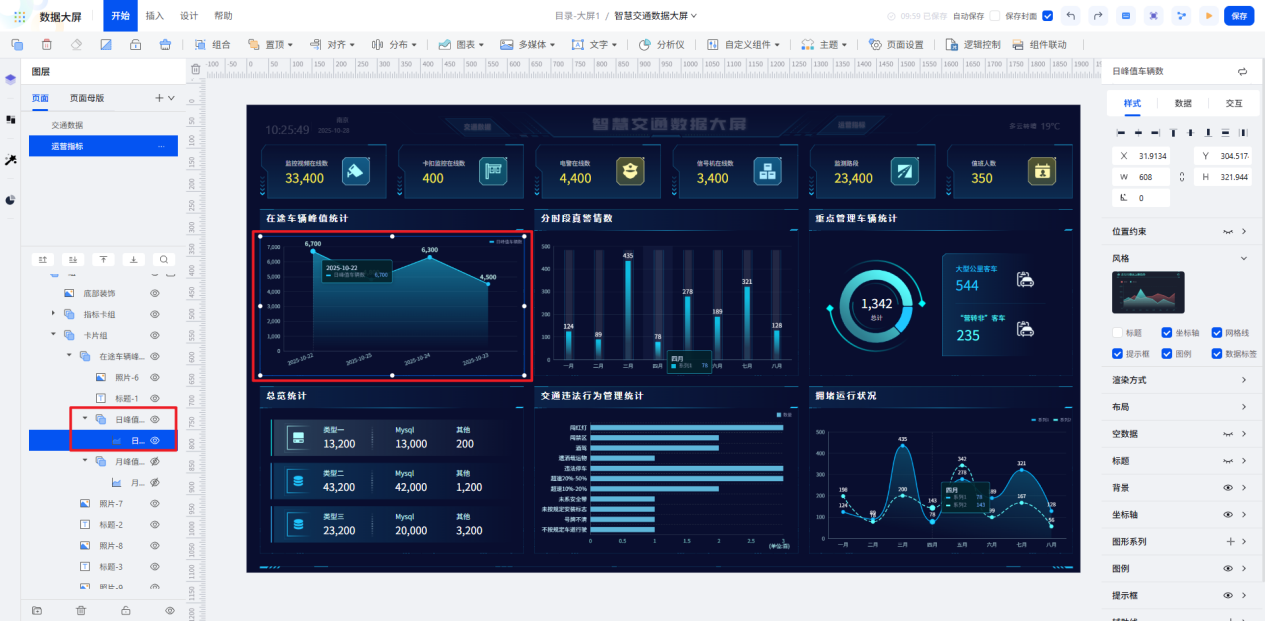This screenshot has height=621, width=1265.
Task: Click the undo arrow icon
Action: 1072,16
